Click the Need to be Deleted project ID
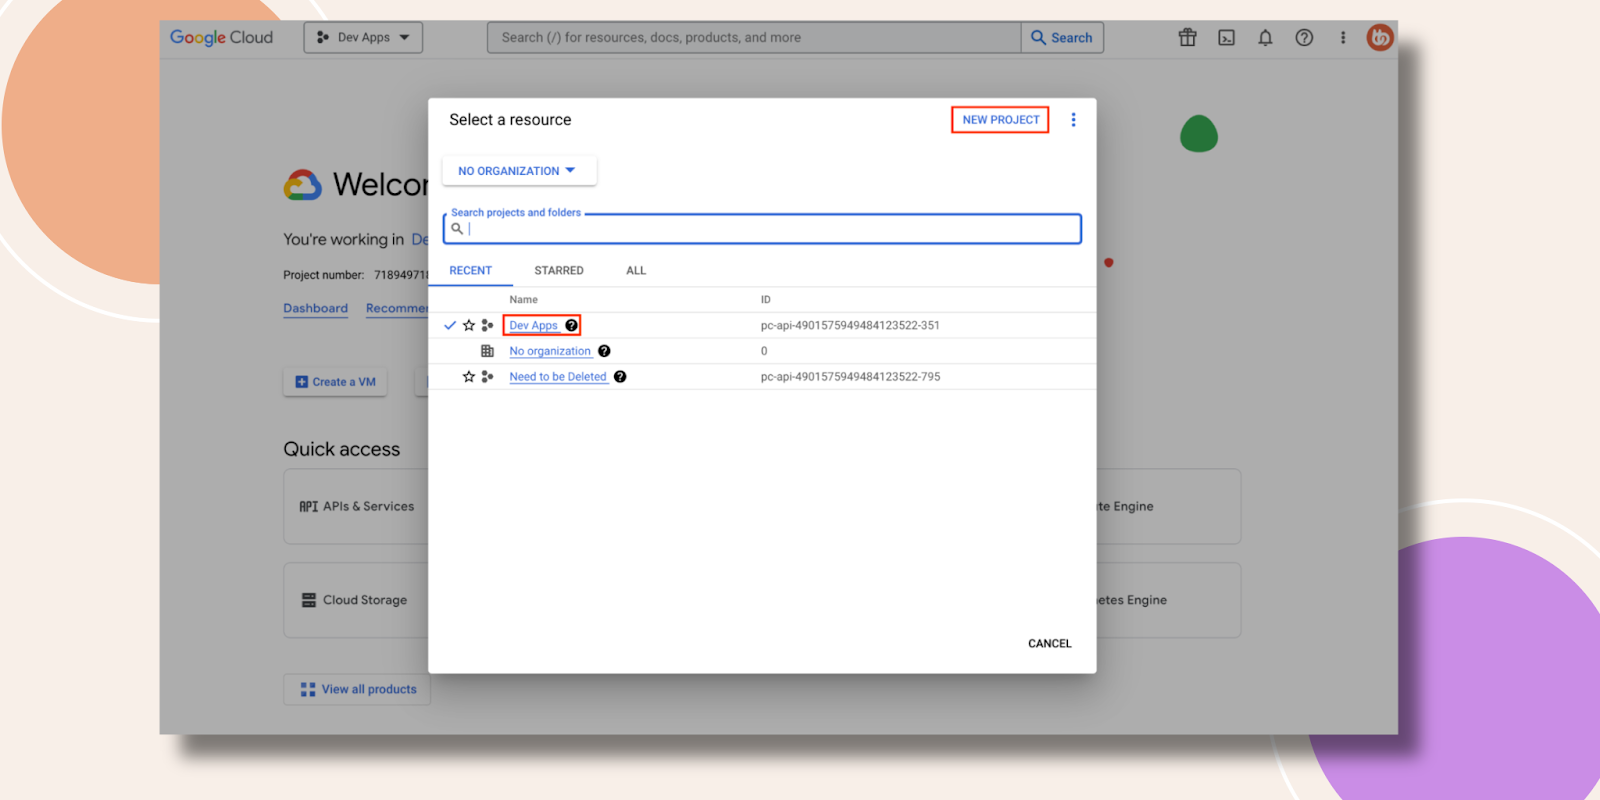1600x800 pixels. pyautogui.click(x=850, y=377)
